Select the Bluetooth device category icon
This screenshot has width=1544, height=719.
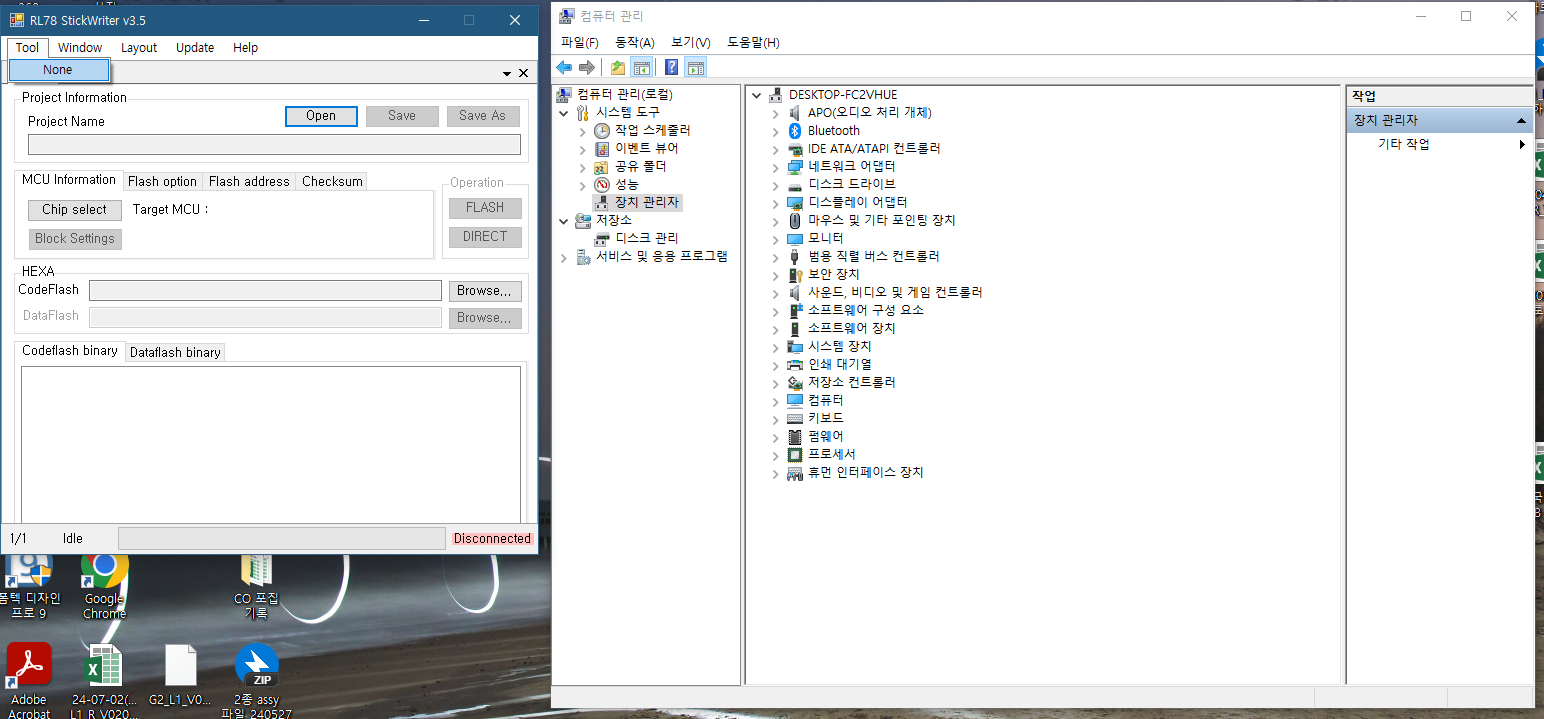coord(796,131)
